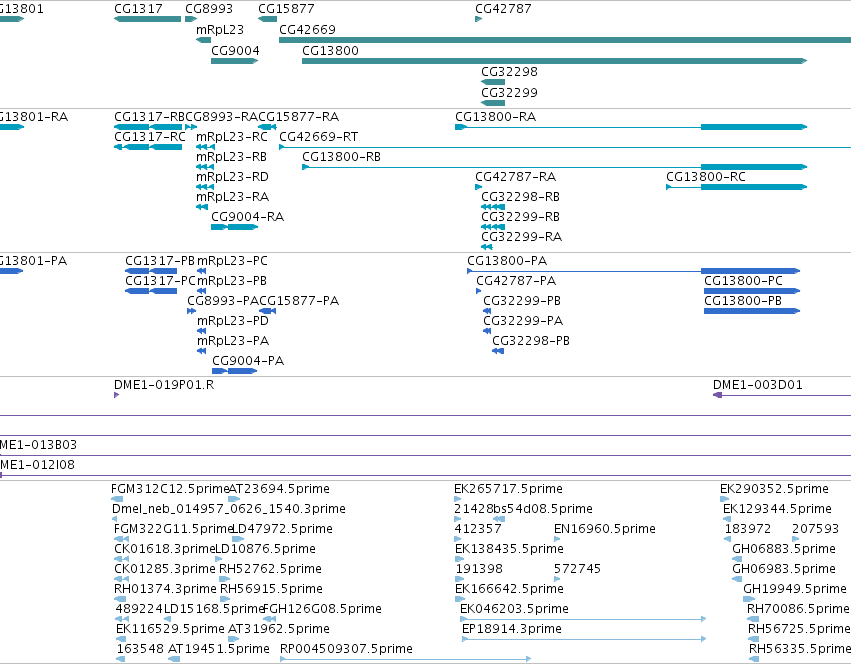Select protein CG32299-PB
The height and width of the screenshot is (664, 851).
(x=522, y=301)
